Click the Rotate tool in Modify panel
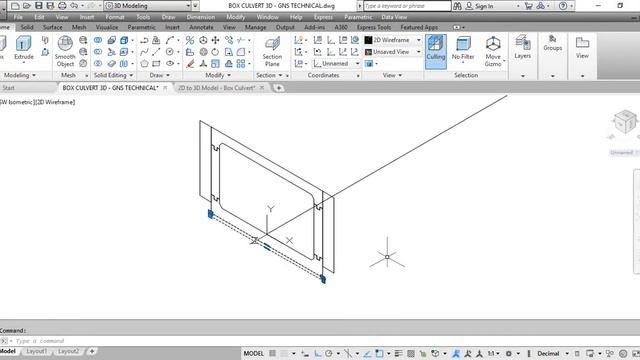Viewport: 640px width, 360px height. (x=216, y=52)
